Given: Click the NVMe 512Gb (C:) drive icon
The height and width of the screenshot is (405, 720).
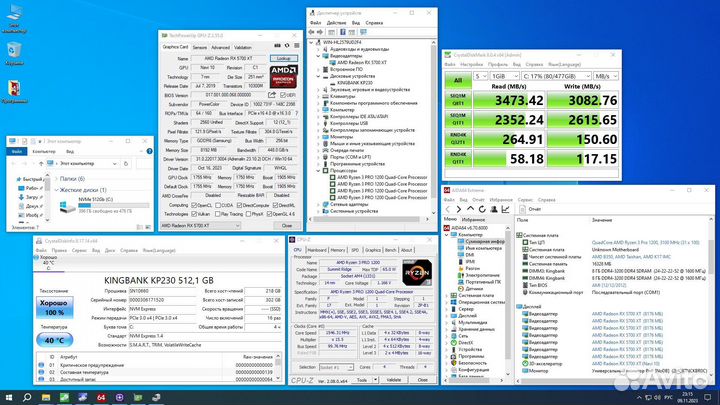Looking at the screenshot, I should click(x=68, y=207).
